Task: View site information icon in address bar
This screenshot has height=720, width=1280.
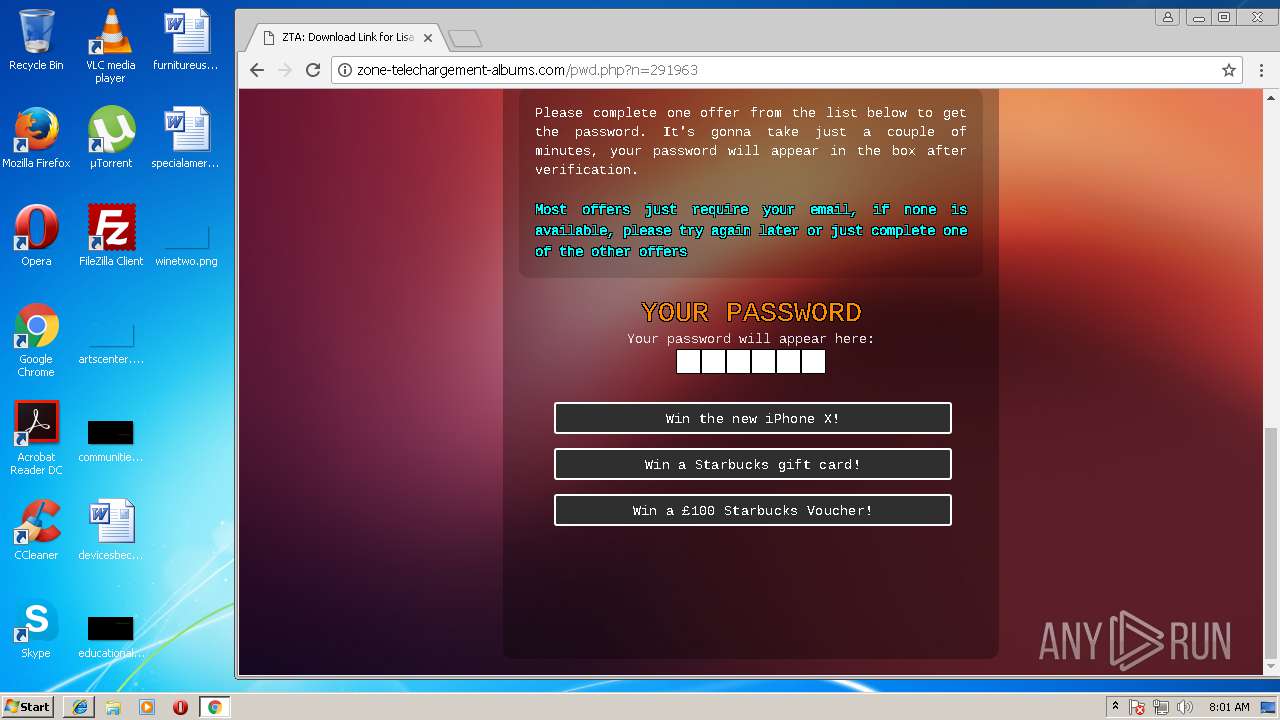Action: [x=344, y=70]
